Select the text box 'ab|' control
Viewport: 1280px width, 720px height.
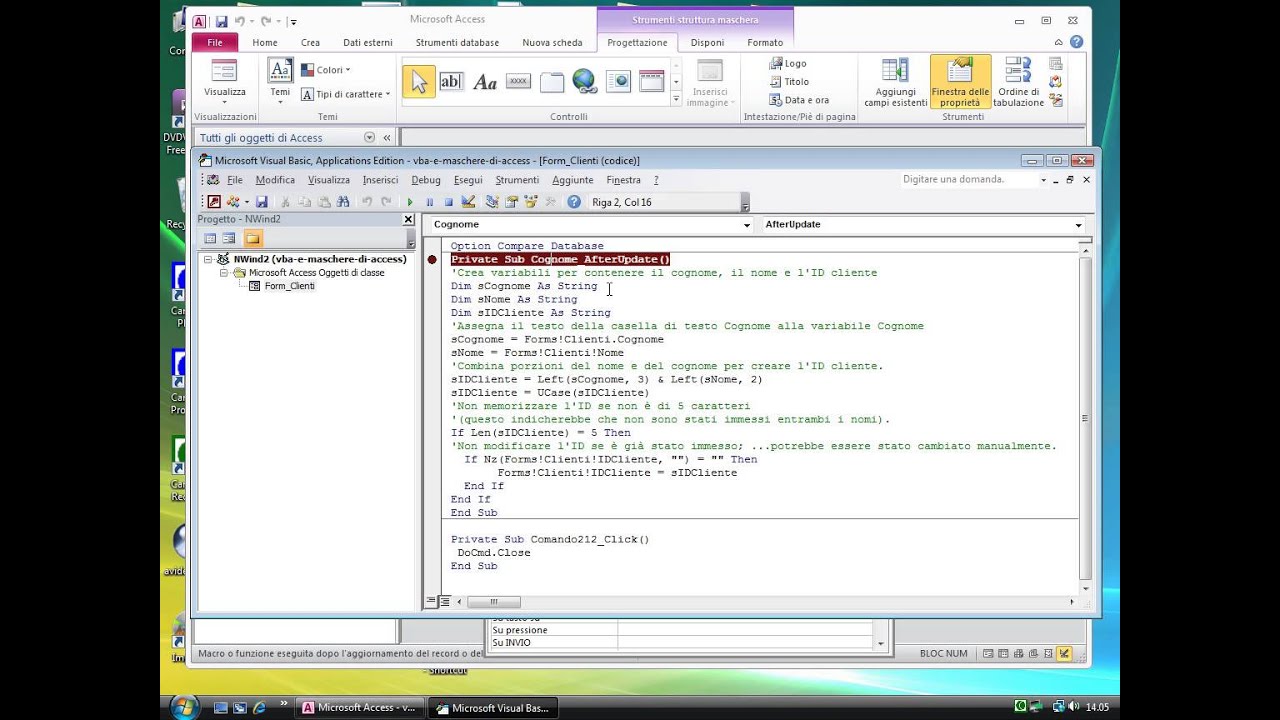[x=451, y=82]
